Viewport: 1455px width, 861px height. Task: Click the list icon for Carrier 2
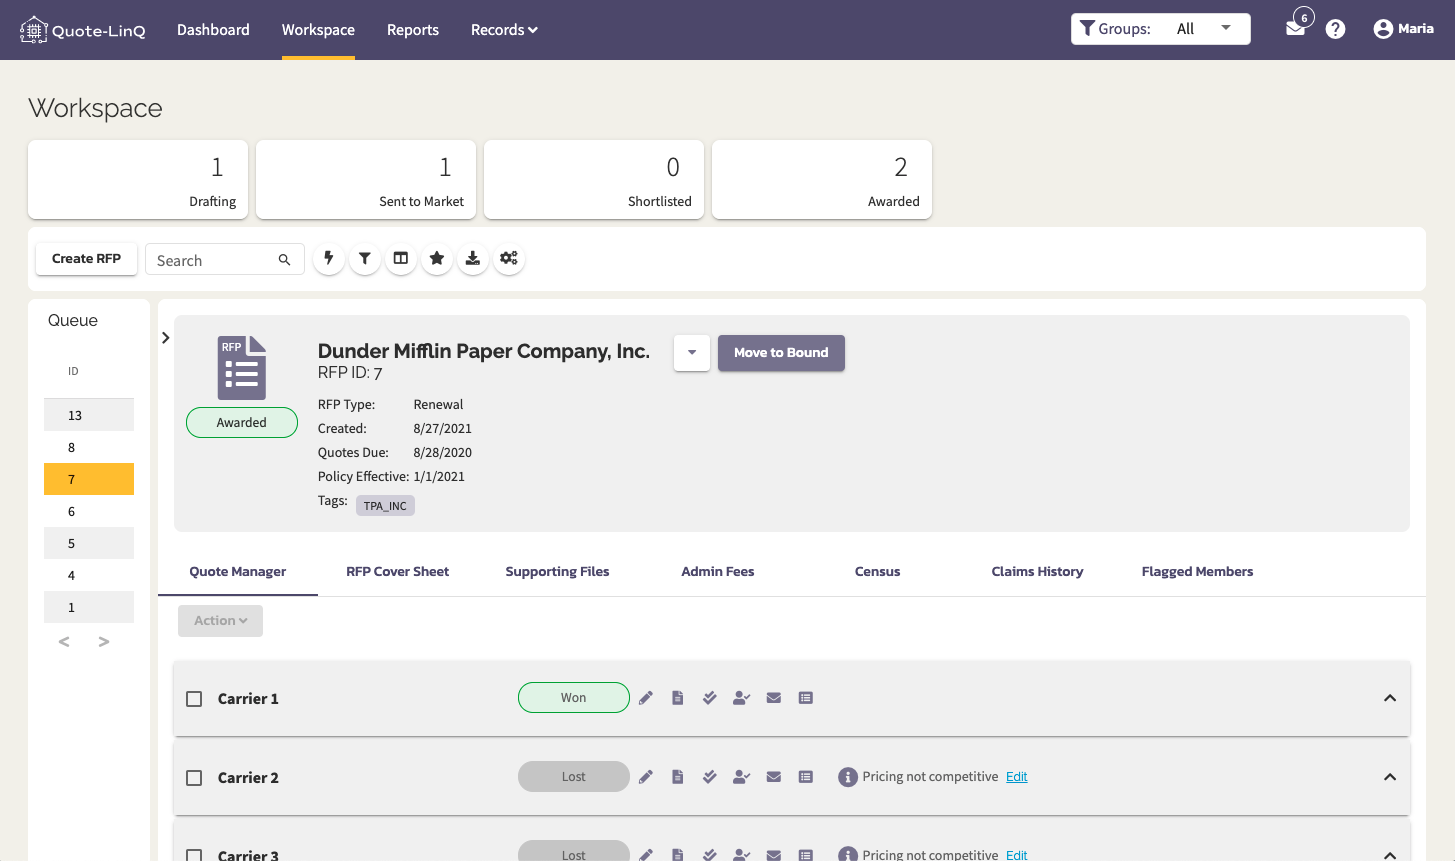click(806, 777)
